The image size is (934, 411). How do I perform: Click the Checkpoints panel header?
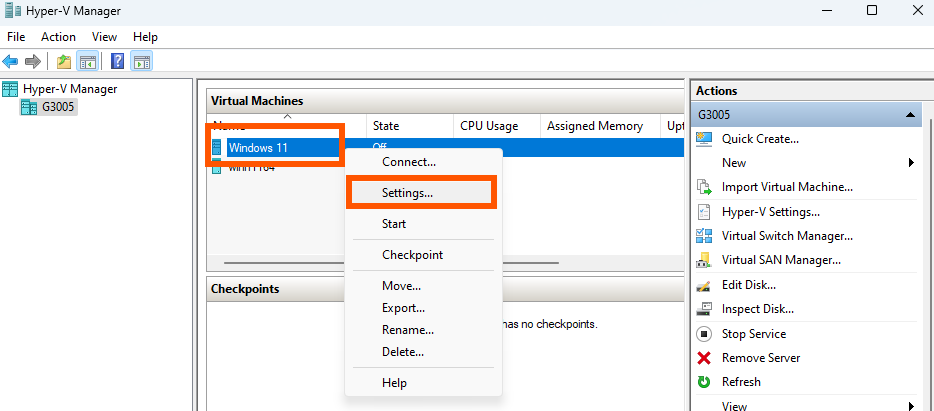[446, 289]
